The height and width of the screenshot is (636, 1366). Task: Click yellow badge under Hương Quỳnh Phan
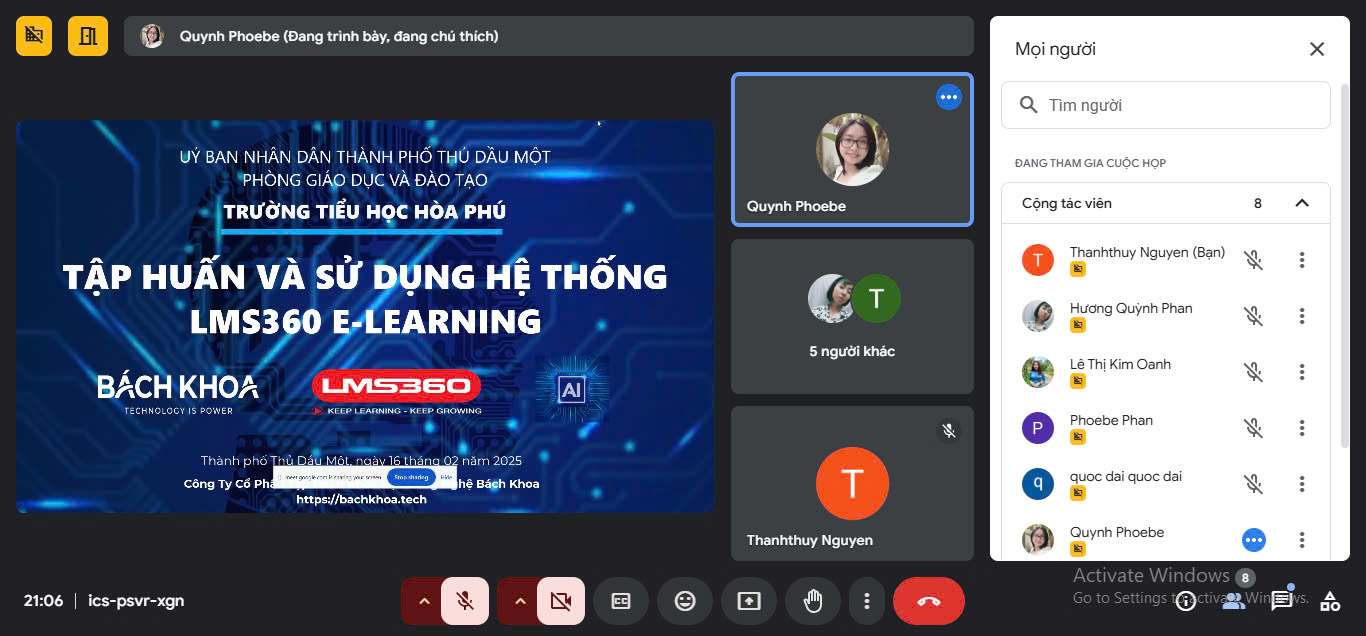[x=1078, y=325]
